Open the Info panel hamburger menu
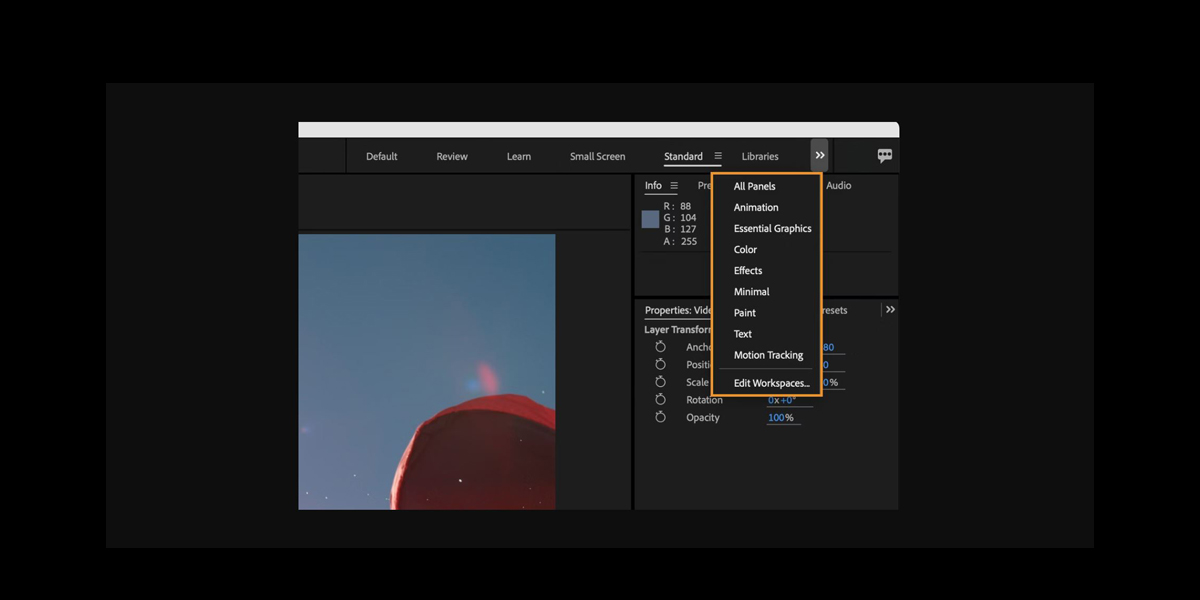Screen dimensions: 1200x600 [672, 185]
